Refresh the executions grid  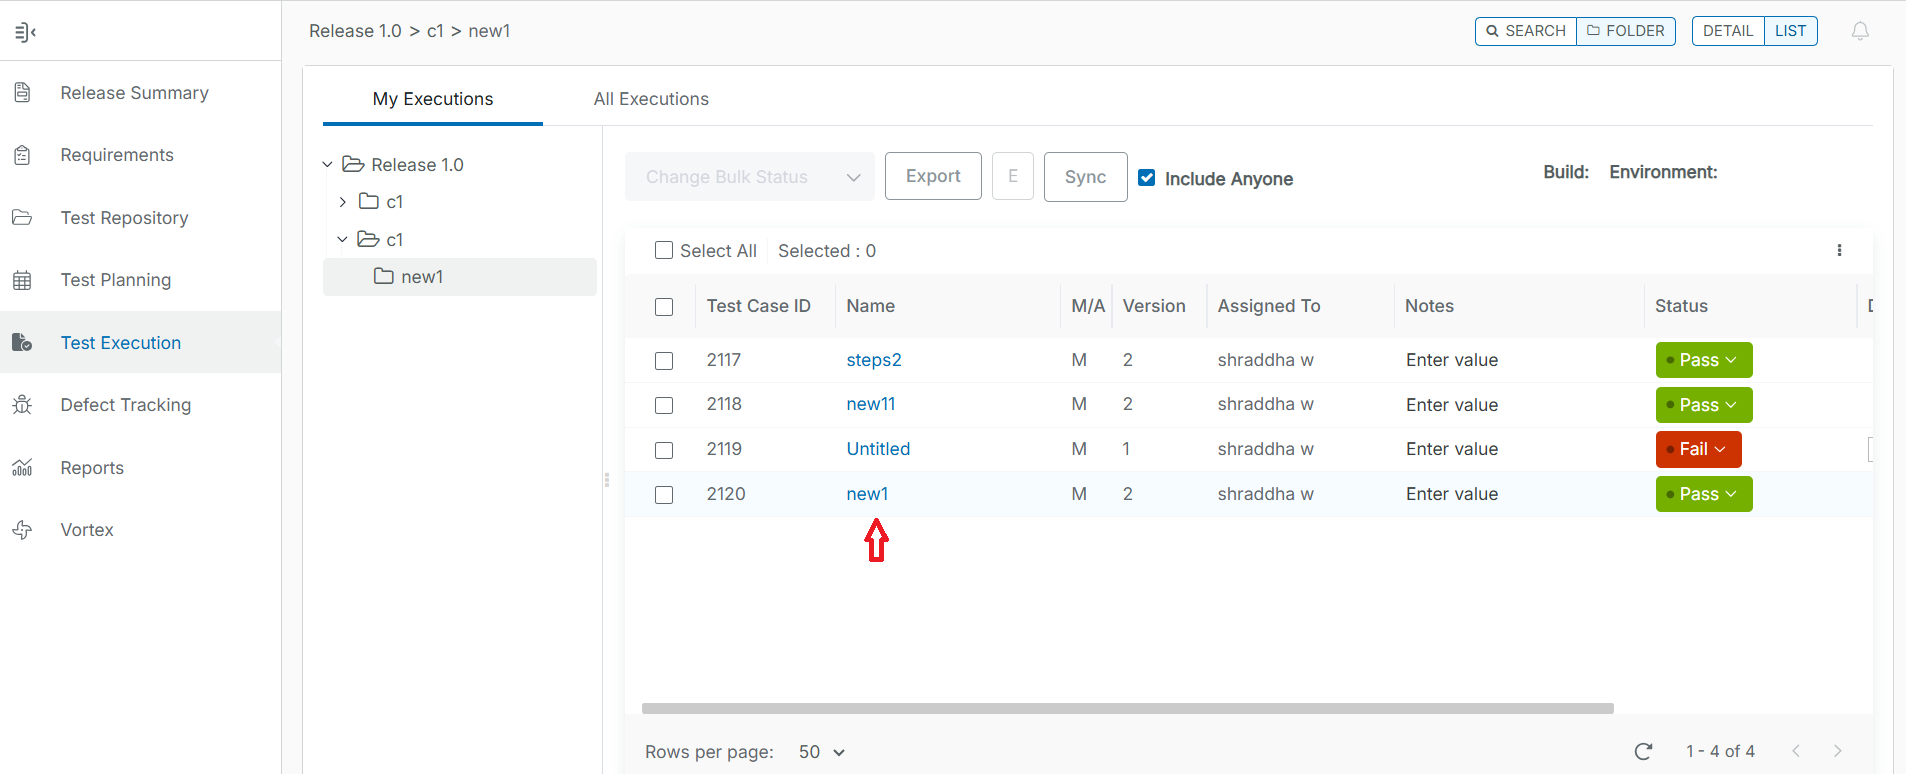(x=1643, y=751)
